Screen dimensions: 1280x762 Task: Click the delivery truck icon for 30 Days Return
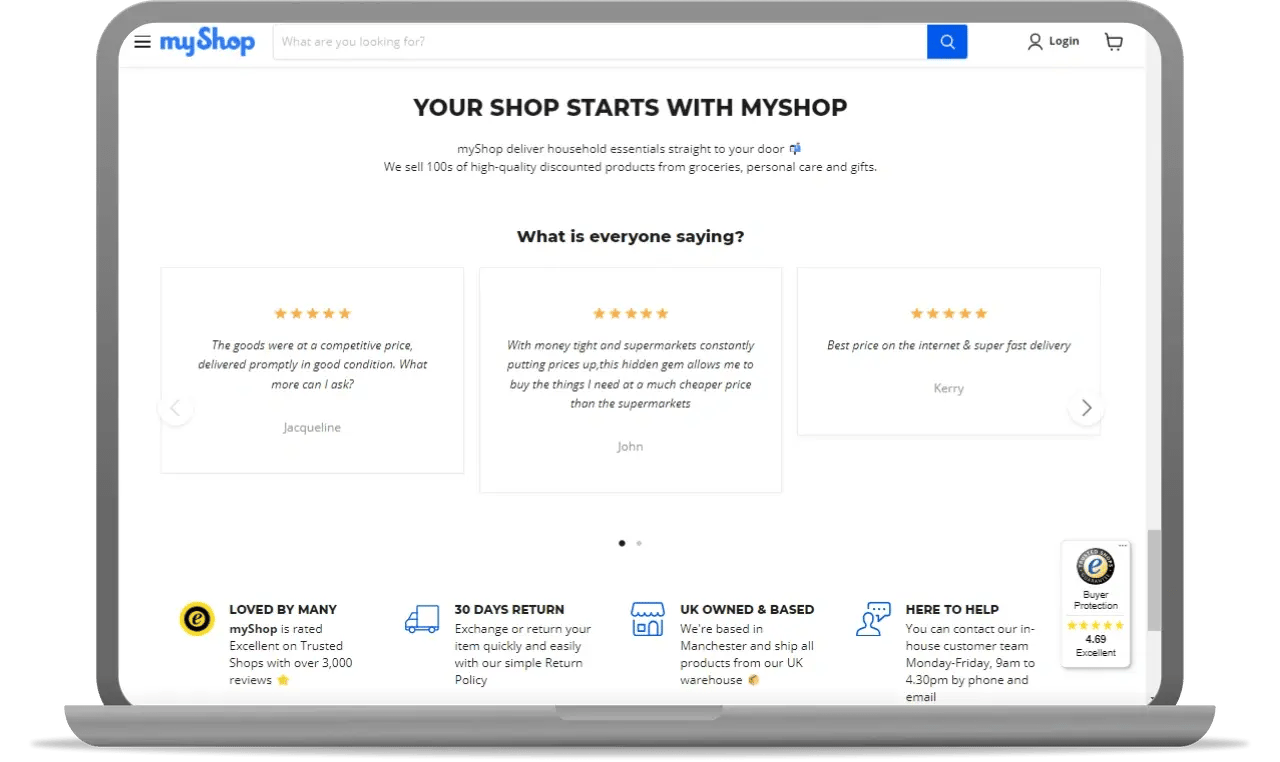coord(422,619)
